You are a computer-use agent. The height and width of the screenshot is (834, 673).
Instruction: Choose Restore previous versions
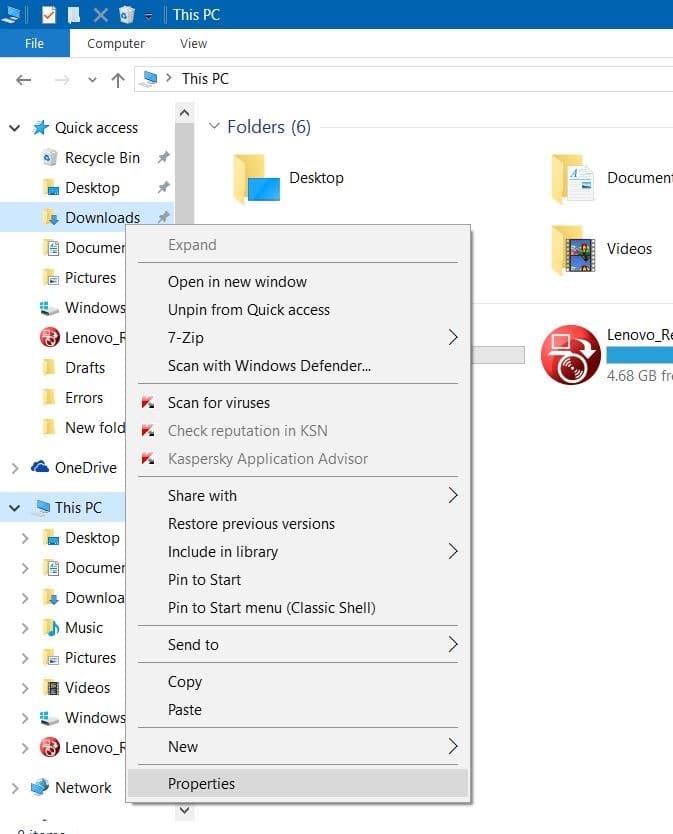pos(298,524)
